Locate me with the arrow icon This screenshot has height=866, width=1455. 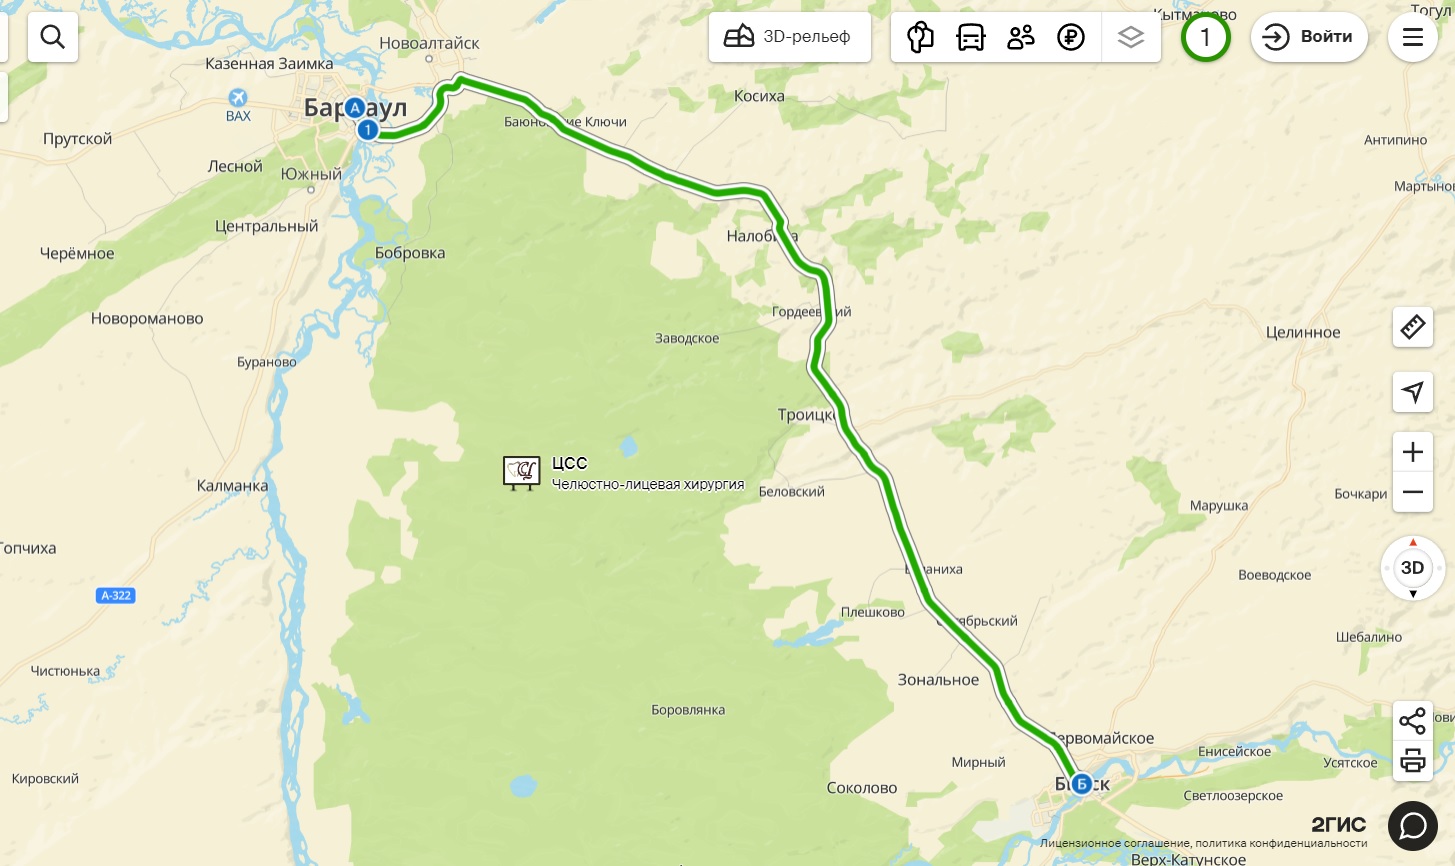pos(1413,391)
